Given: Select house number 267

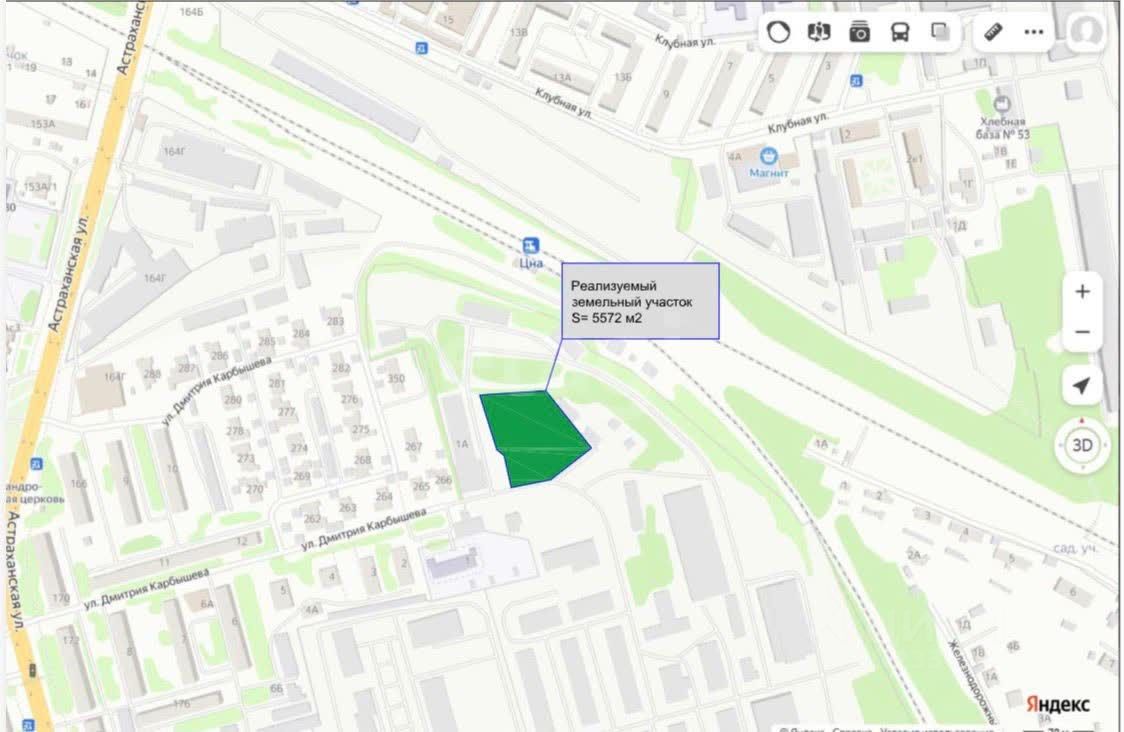Looking at the screenshot, I should 414,446.
